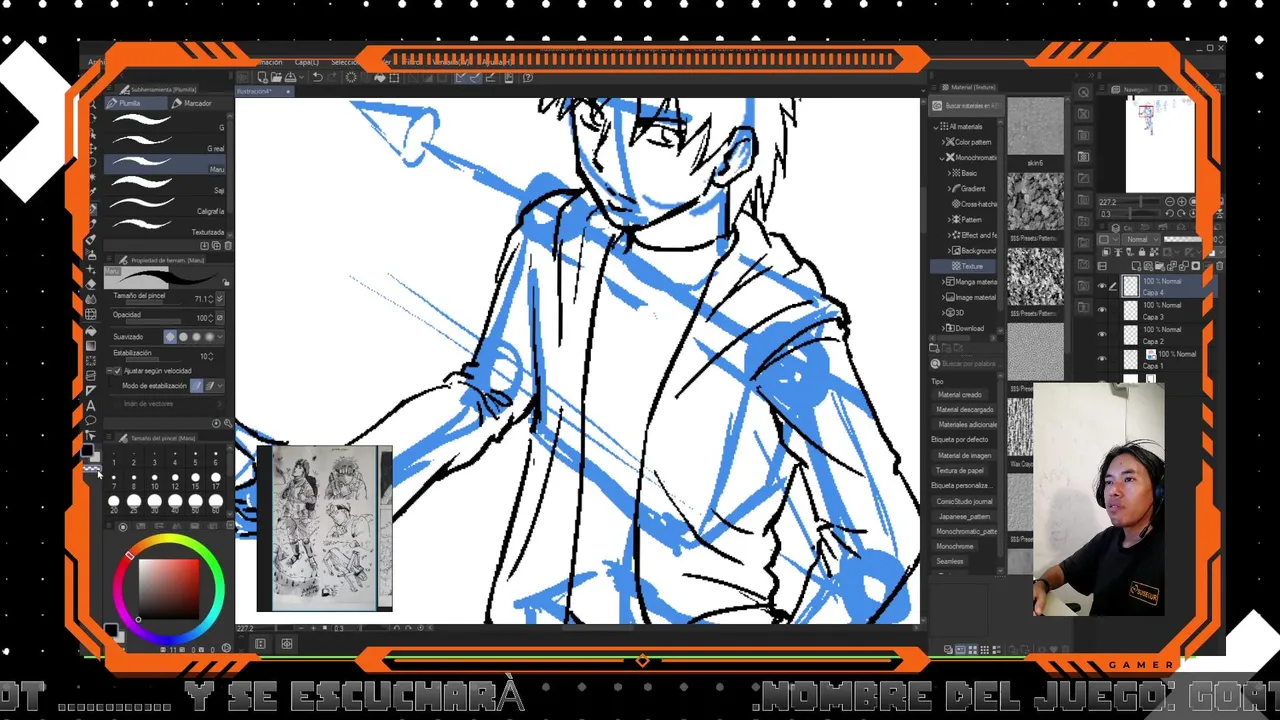The height and width of the screenshot is (720, 1280).
Task: Hide layer Capa 3
Action: [1101, 310]
